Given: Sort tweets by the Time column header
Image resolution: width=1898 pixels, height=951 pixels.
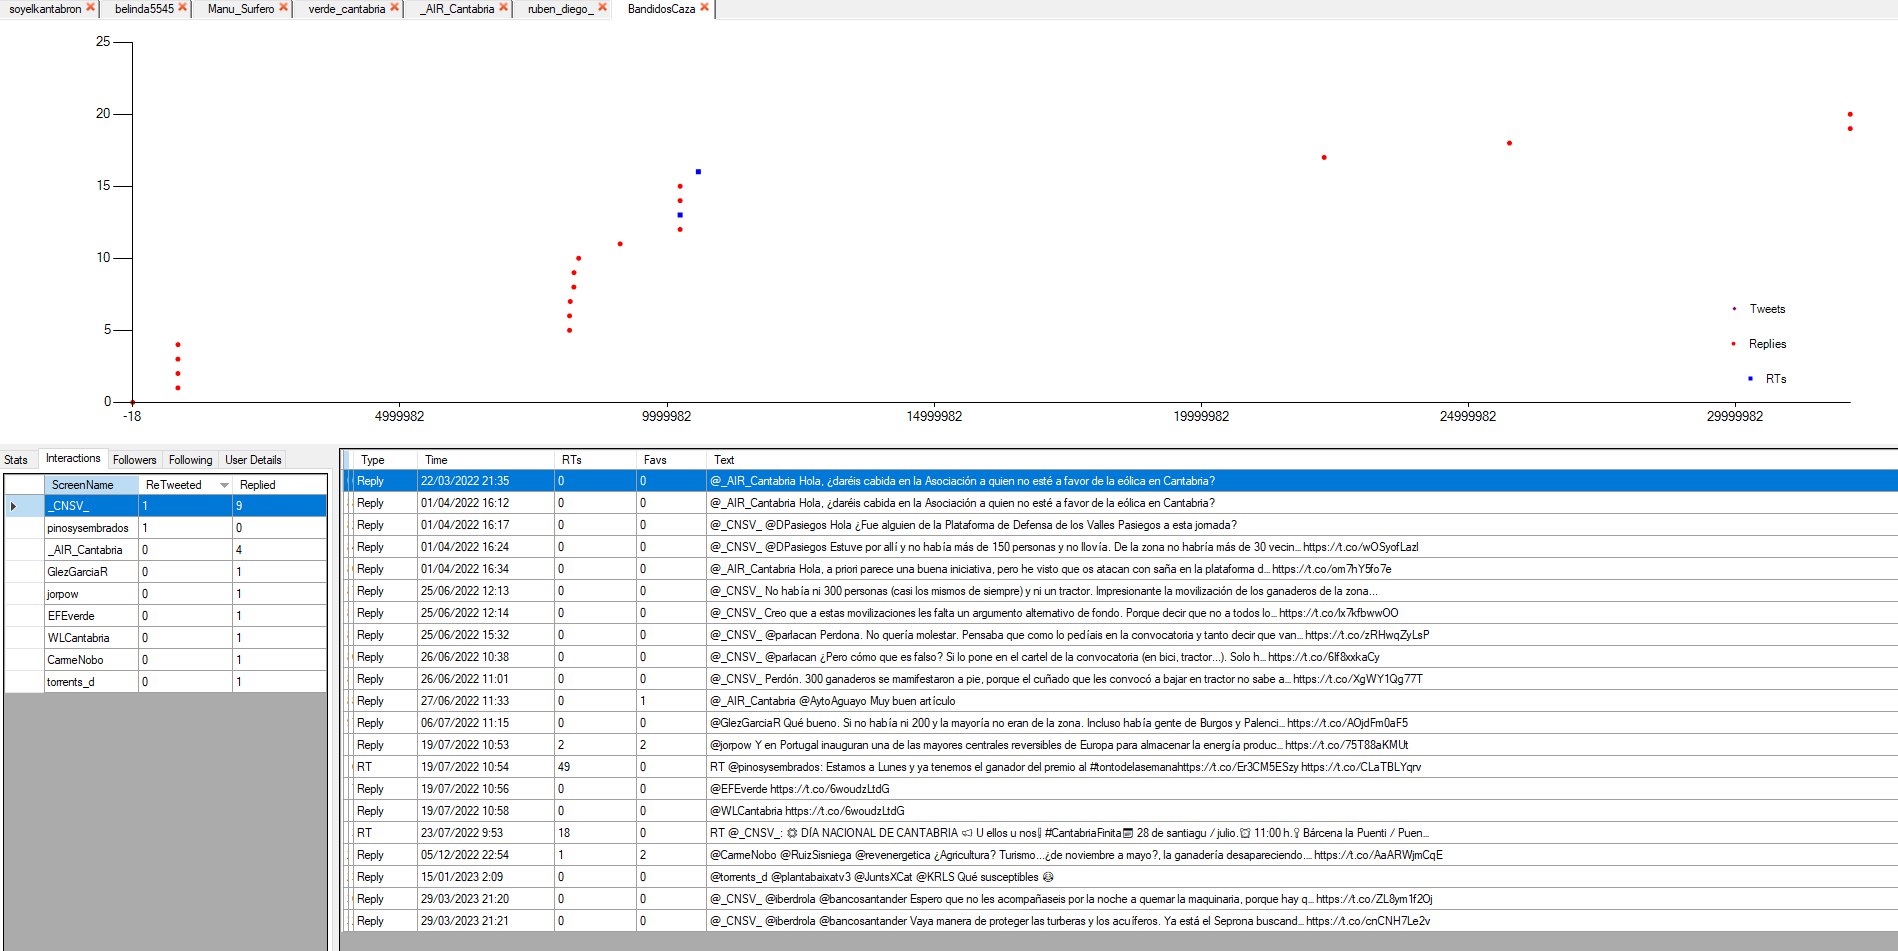Looking at the screenshot, I should click(486, 460).
